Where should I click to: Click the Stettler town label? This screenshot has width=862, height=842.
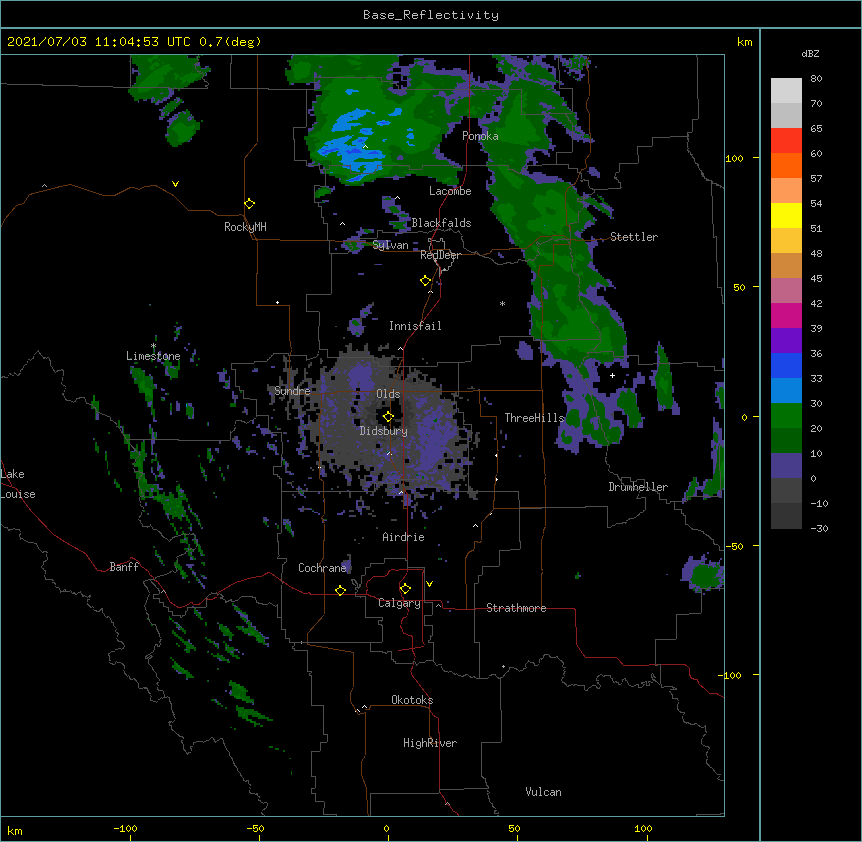(634, 237)
